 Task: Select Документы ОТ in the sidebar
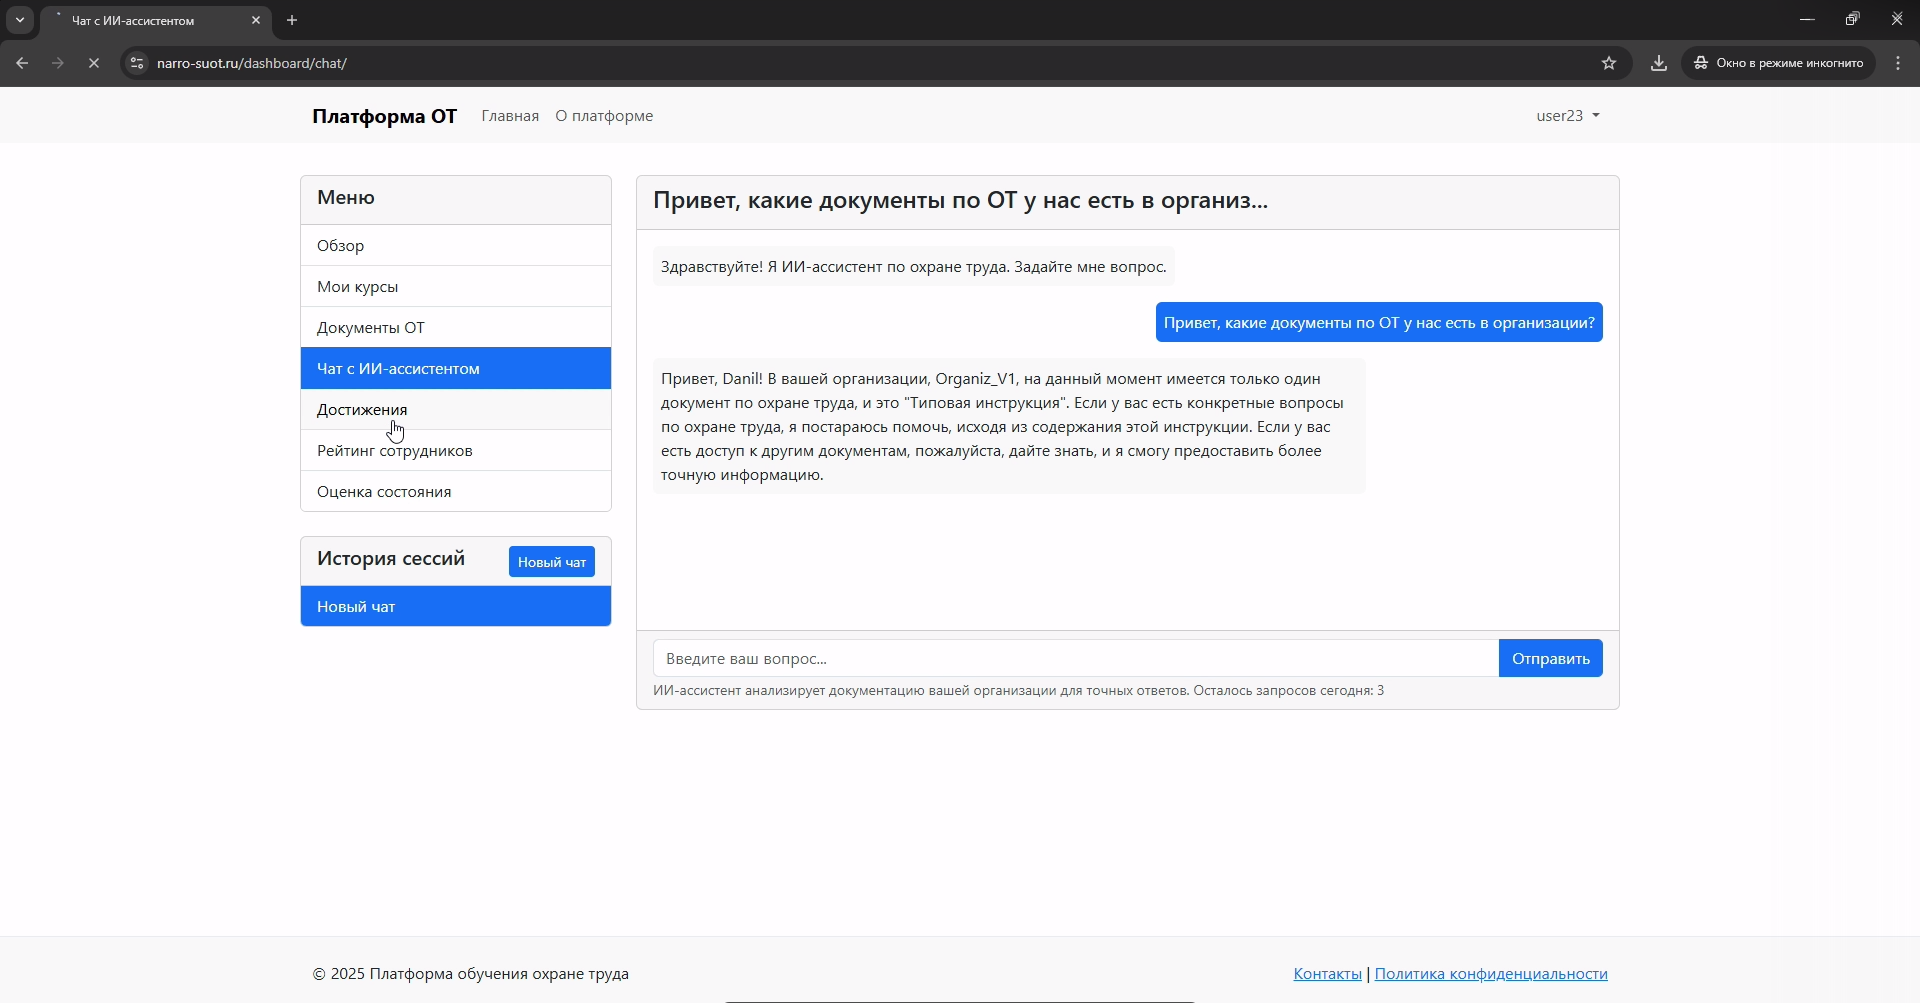371,327
